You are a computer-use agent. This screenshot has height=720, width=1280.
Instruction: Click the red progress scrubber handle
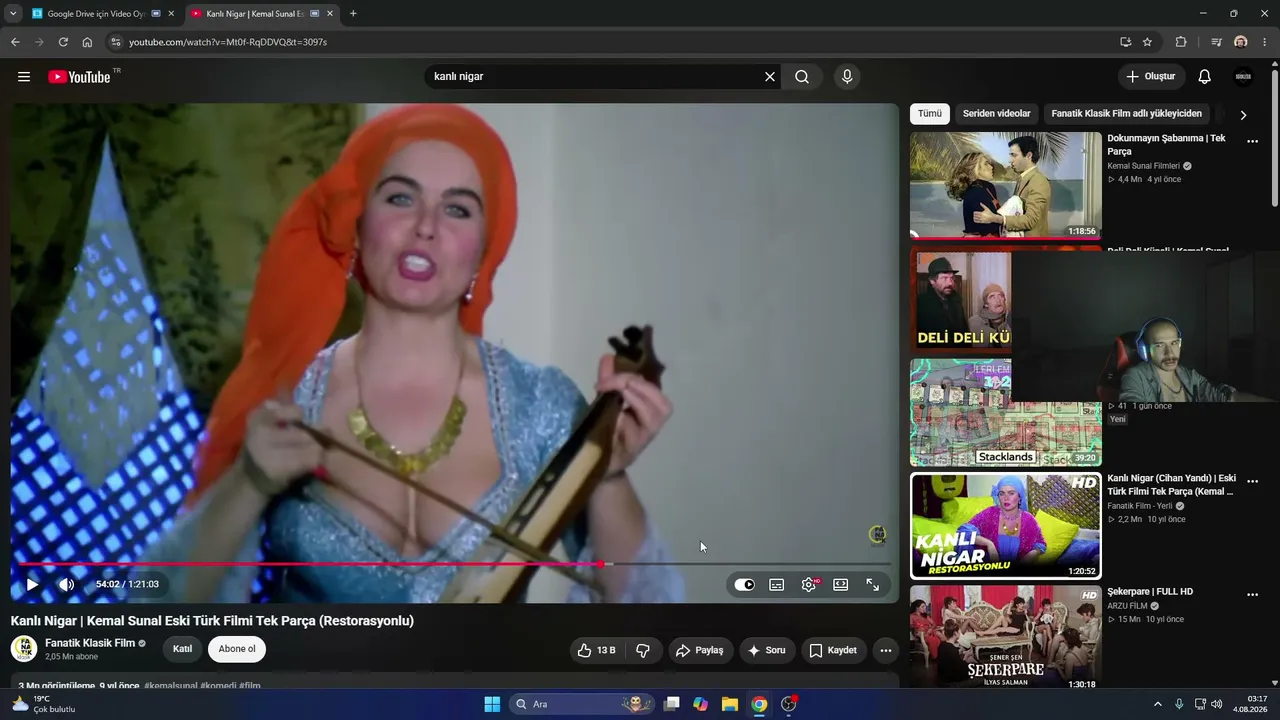click(601, 564)
